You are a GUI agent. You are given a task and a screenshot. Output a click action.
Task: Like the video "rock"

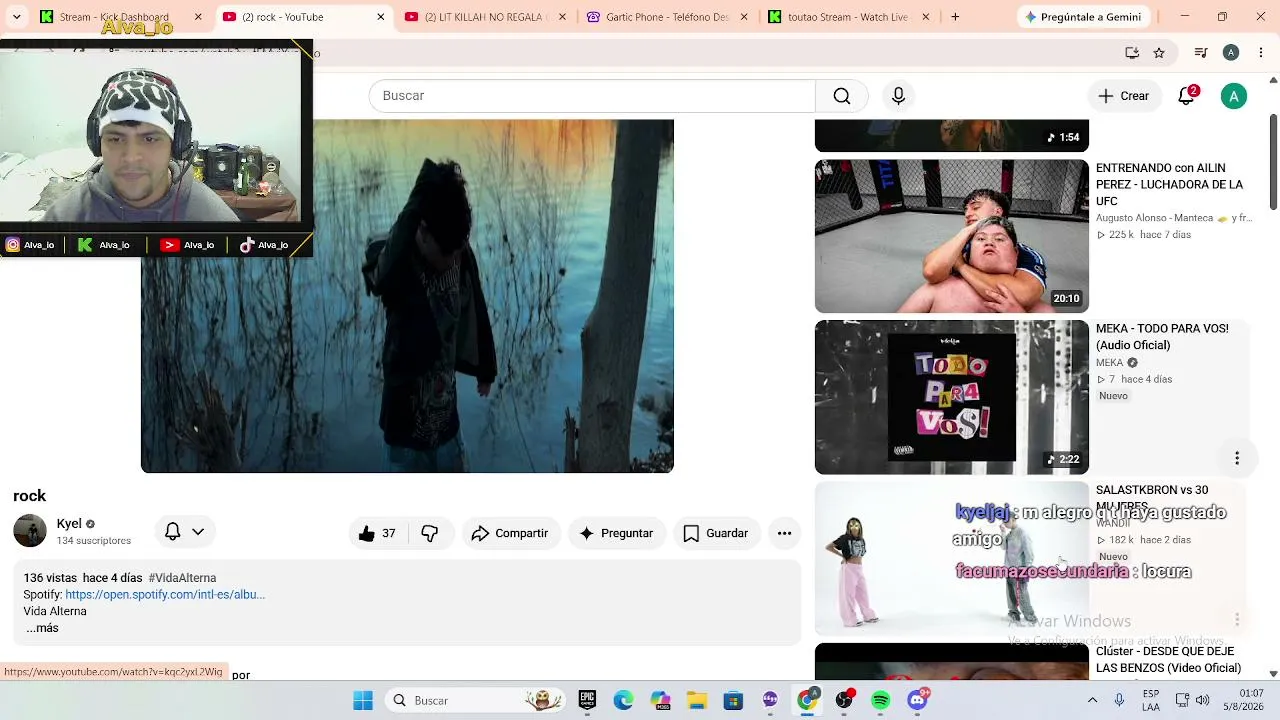point(377,533)
